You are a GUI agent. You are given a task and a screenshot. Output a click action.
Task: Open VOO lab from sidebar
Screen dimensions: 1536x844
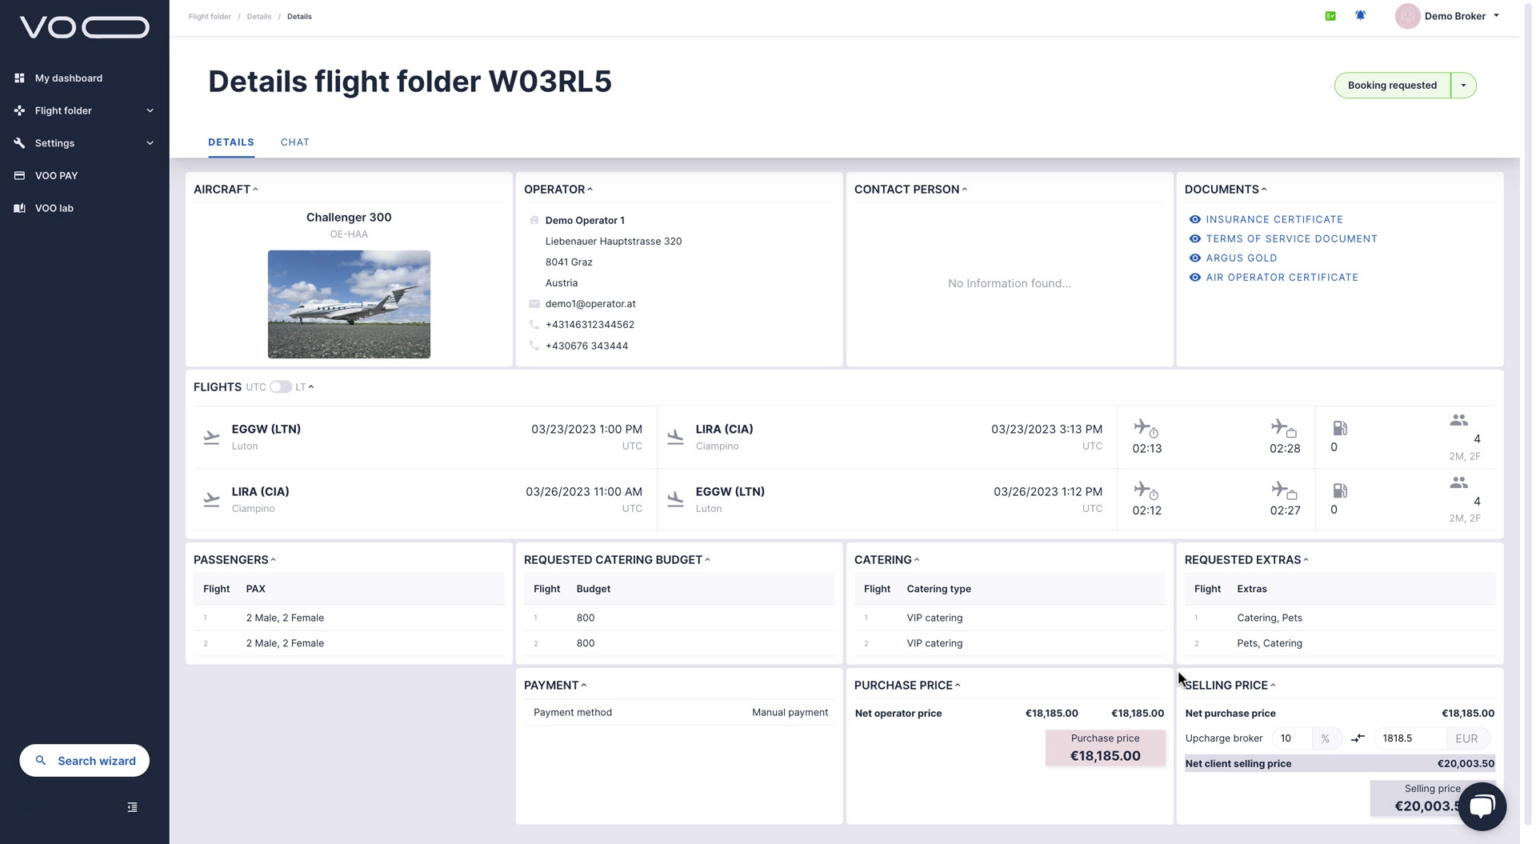click(54, 208)
